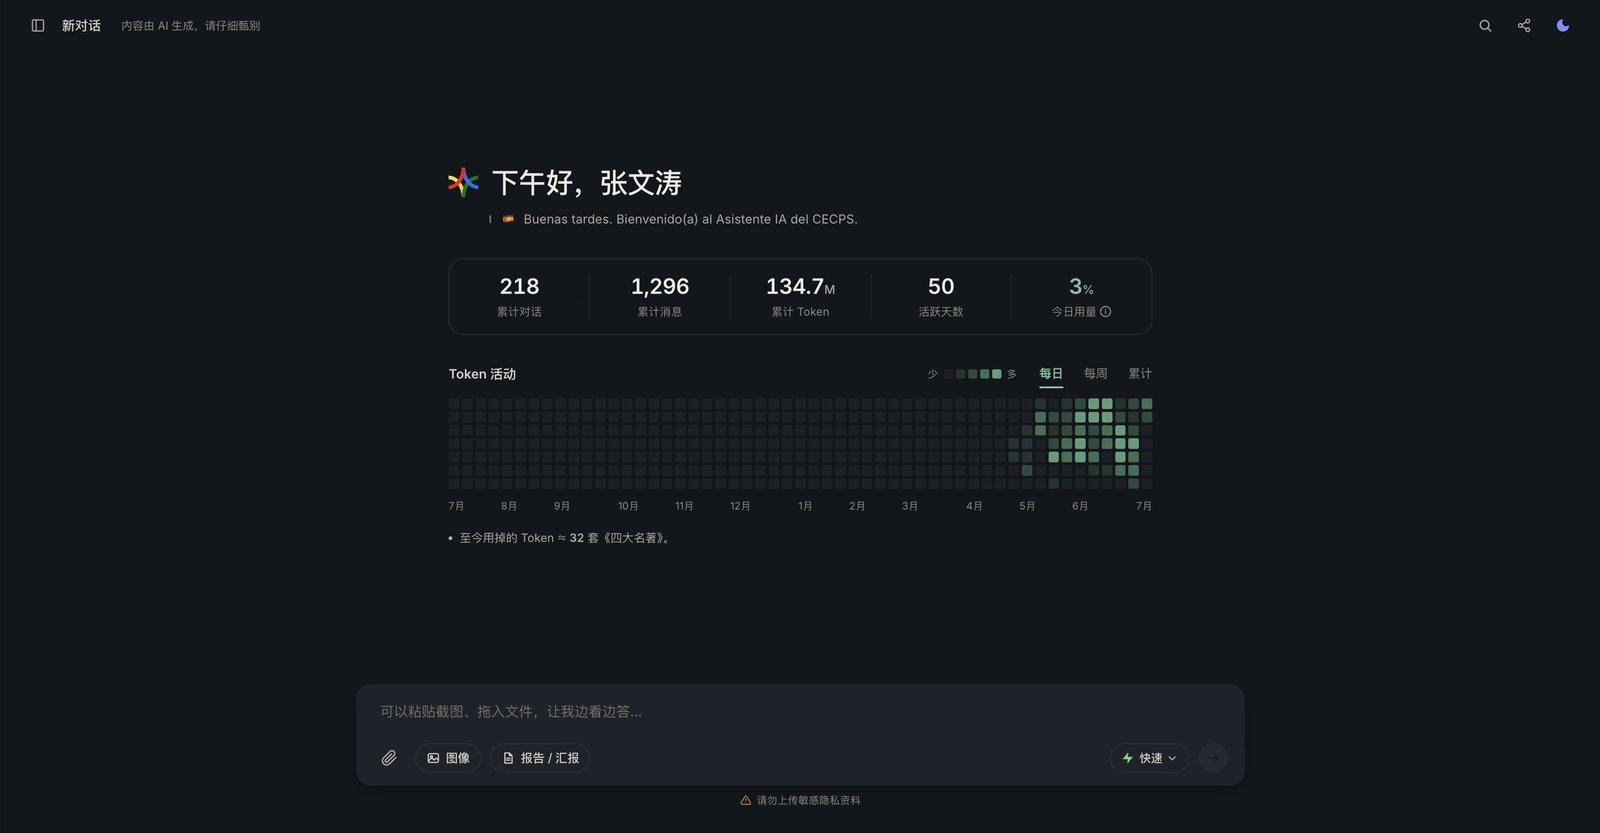Click the 报告 / 汇报 button
This screenshot has height=833, width=1600.
pyautogui.click(x=540, y=758)
